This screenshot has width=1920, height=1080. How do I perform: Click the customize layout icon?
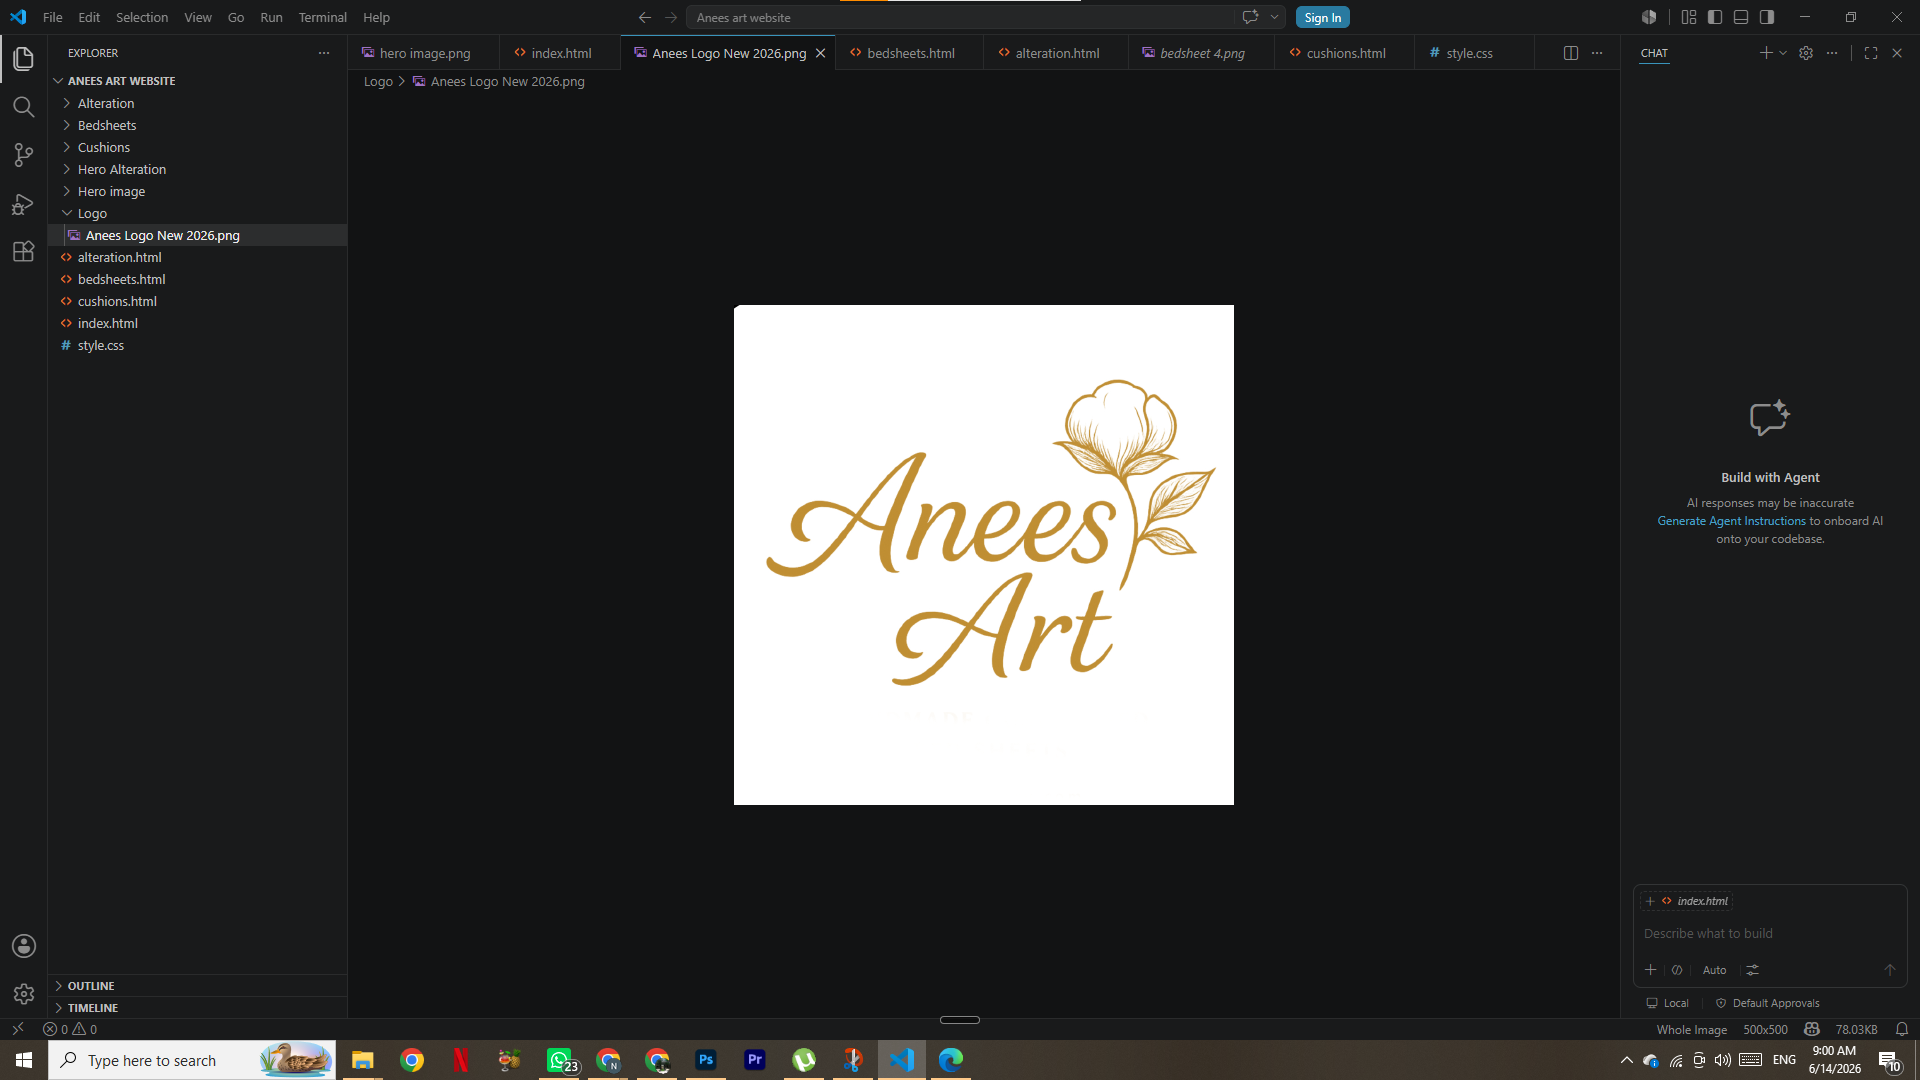pos(1689,17)
